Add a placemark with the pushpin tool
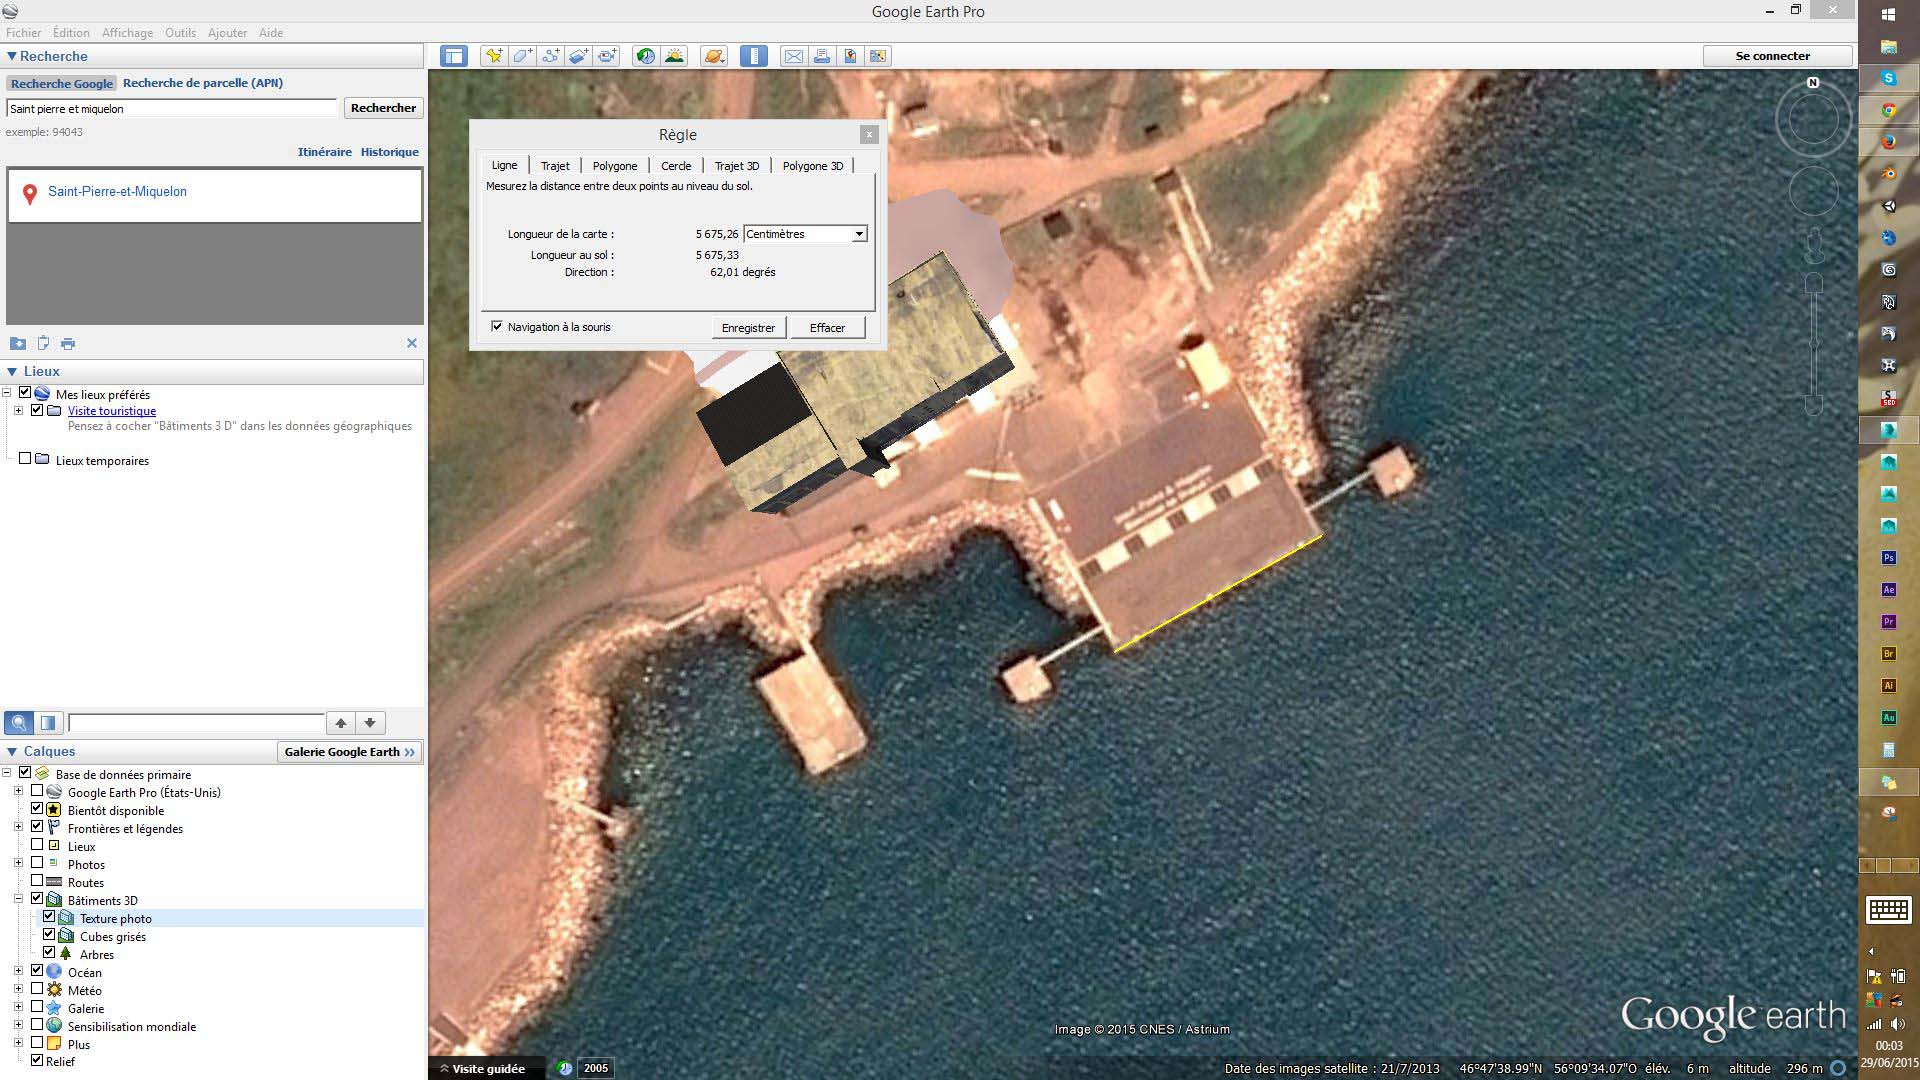The width and height of the screenshot is (1920, 1080). (494, 56)
